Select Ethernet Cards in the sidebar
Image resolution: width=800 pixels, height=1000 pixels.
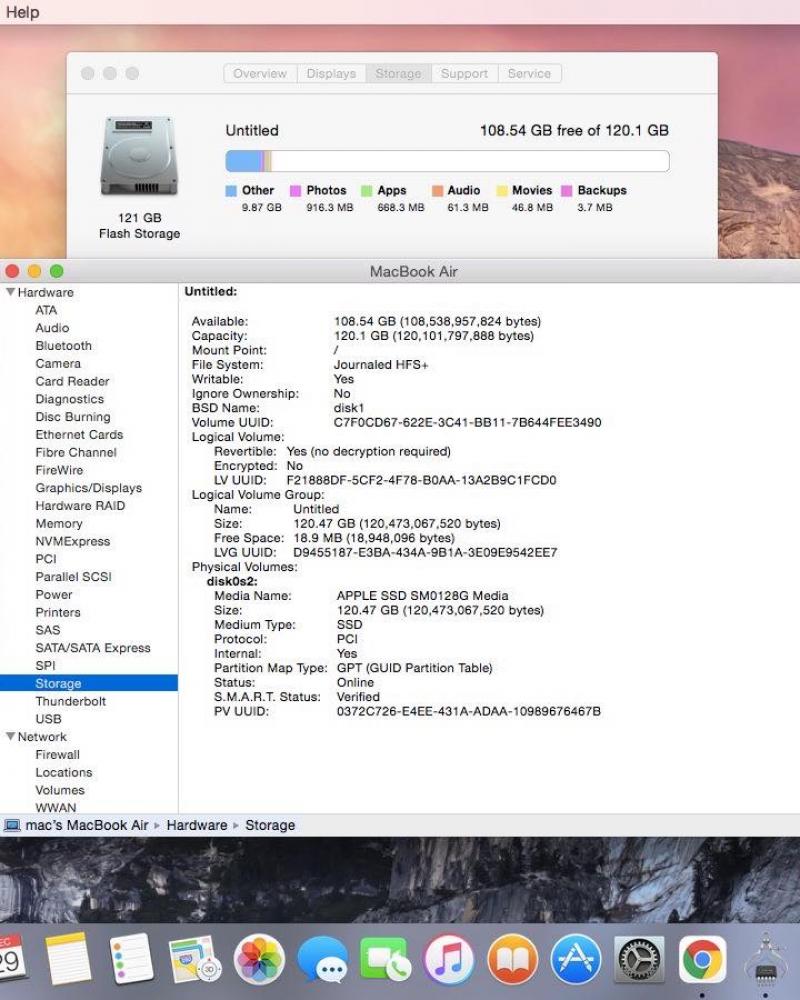tap(79, 435)
